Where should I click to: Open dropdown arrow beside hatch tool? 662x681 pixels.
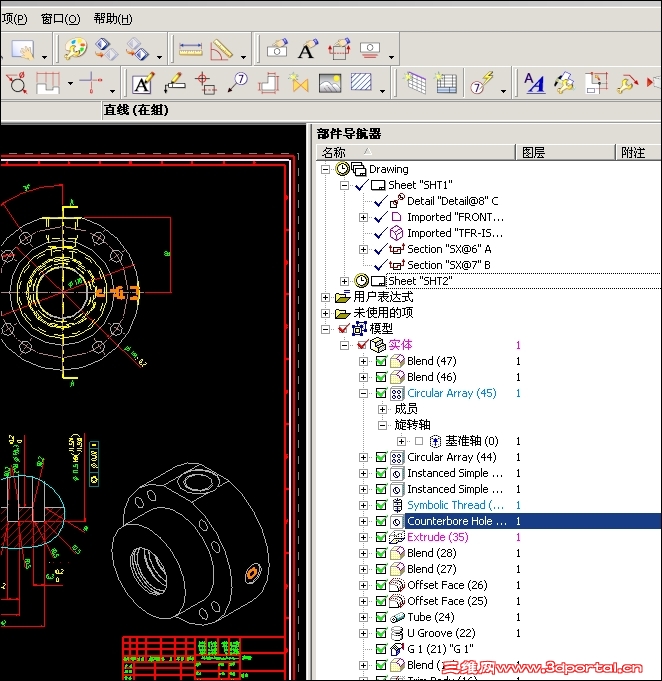click(382, 90)
